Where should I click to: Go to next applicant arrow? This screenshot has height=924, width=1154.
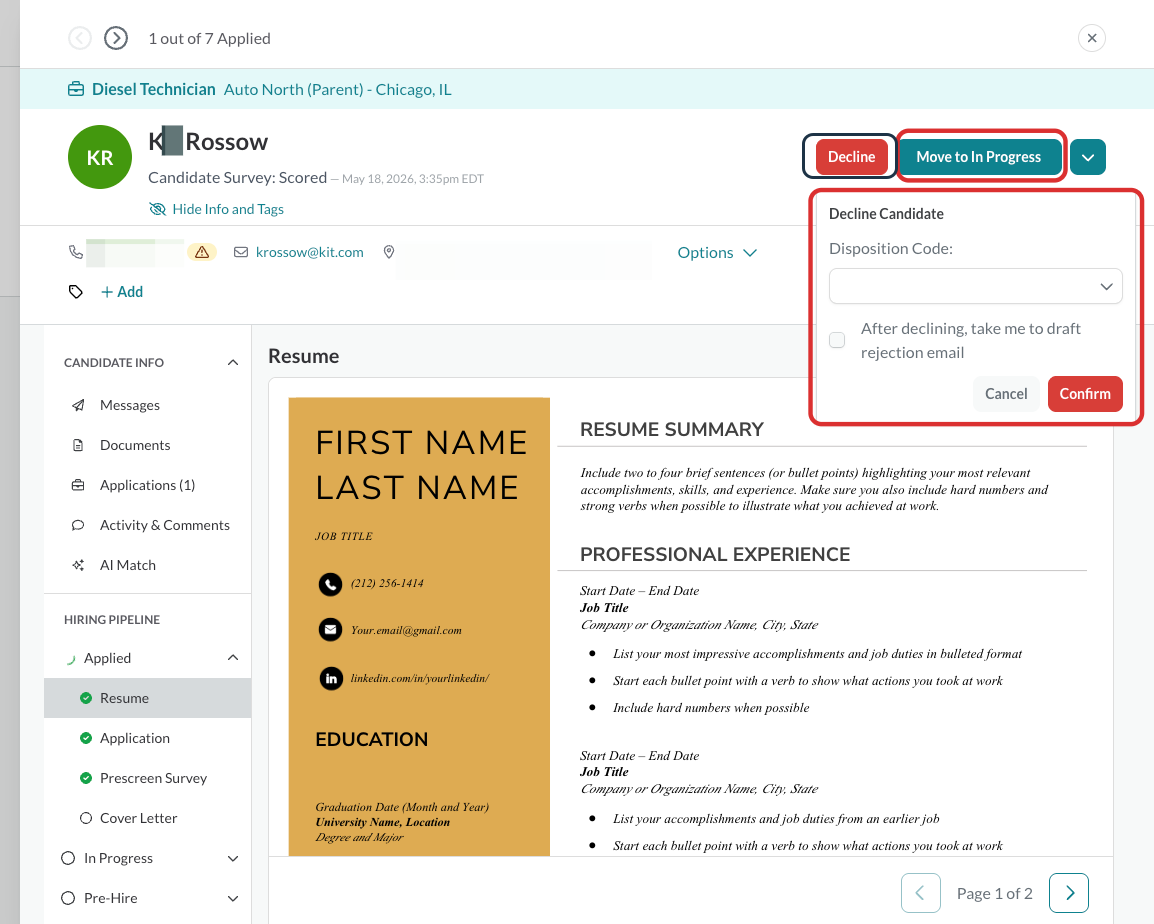pos(116,38)
